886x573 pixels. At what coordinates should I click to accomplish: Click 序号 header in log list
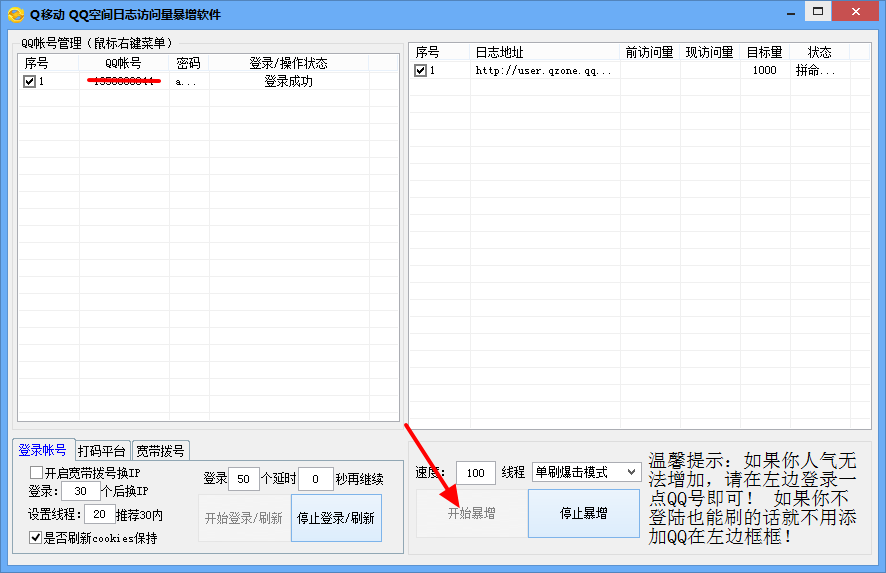click(x=440, y=52)
